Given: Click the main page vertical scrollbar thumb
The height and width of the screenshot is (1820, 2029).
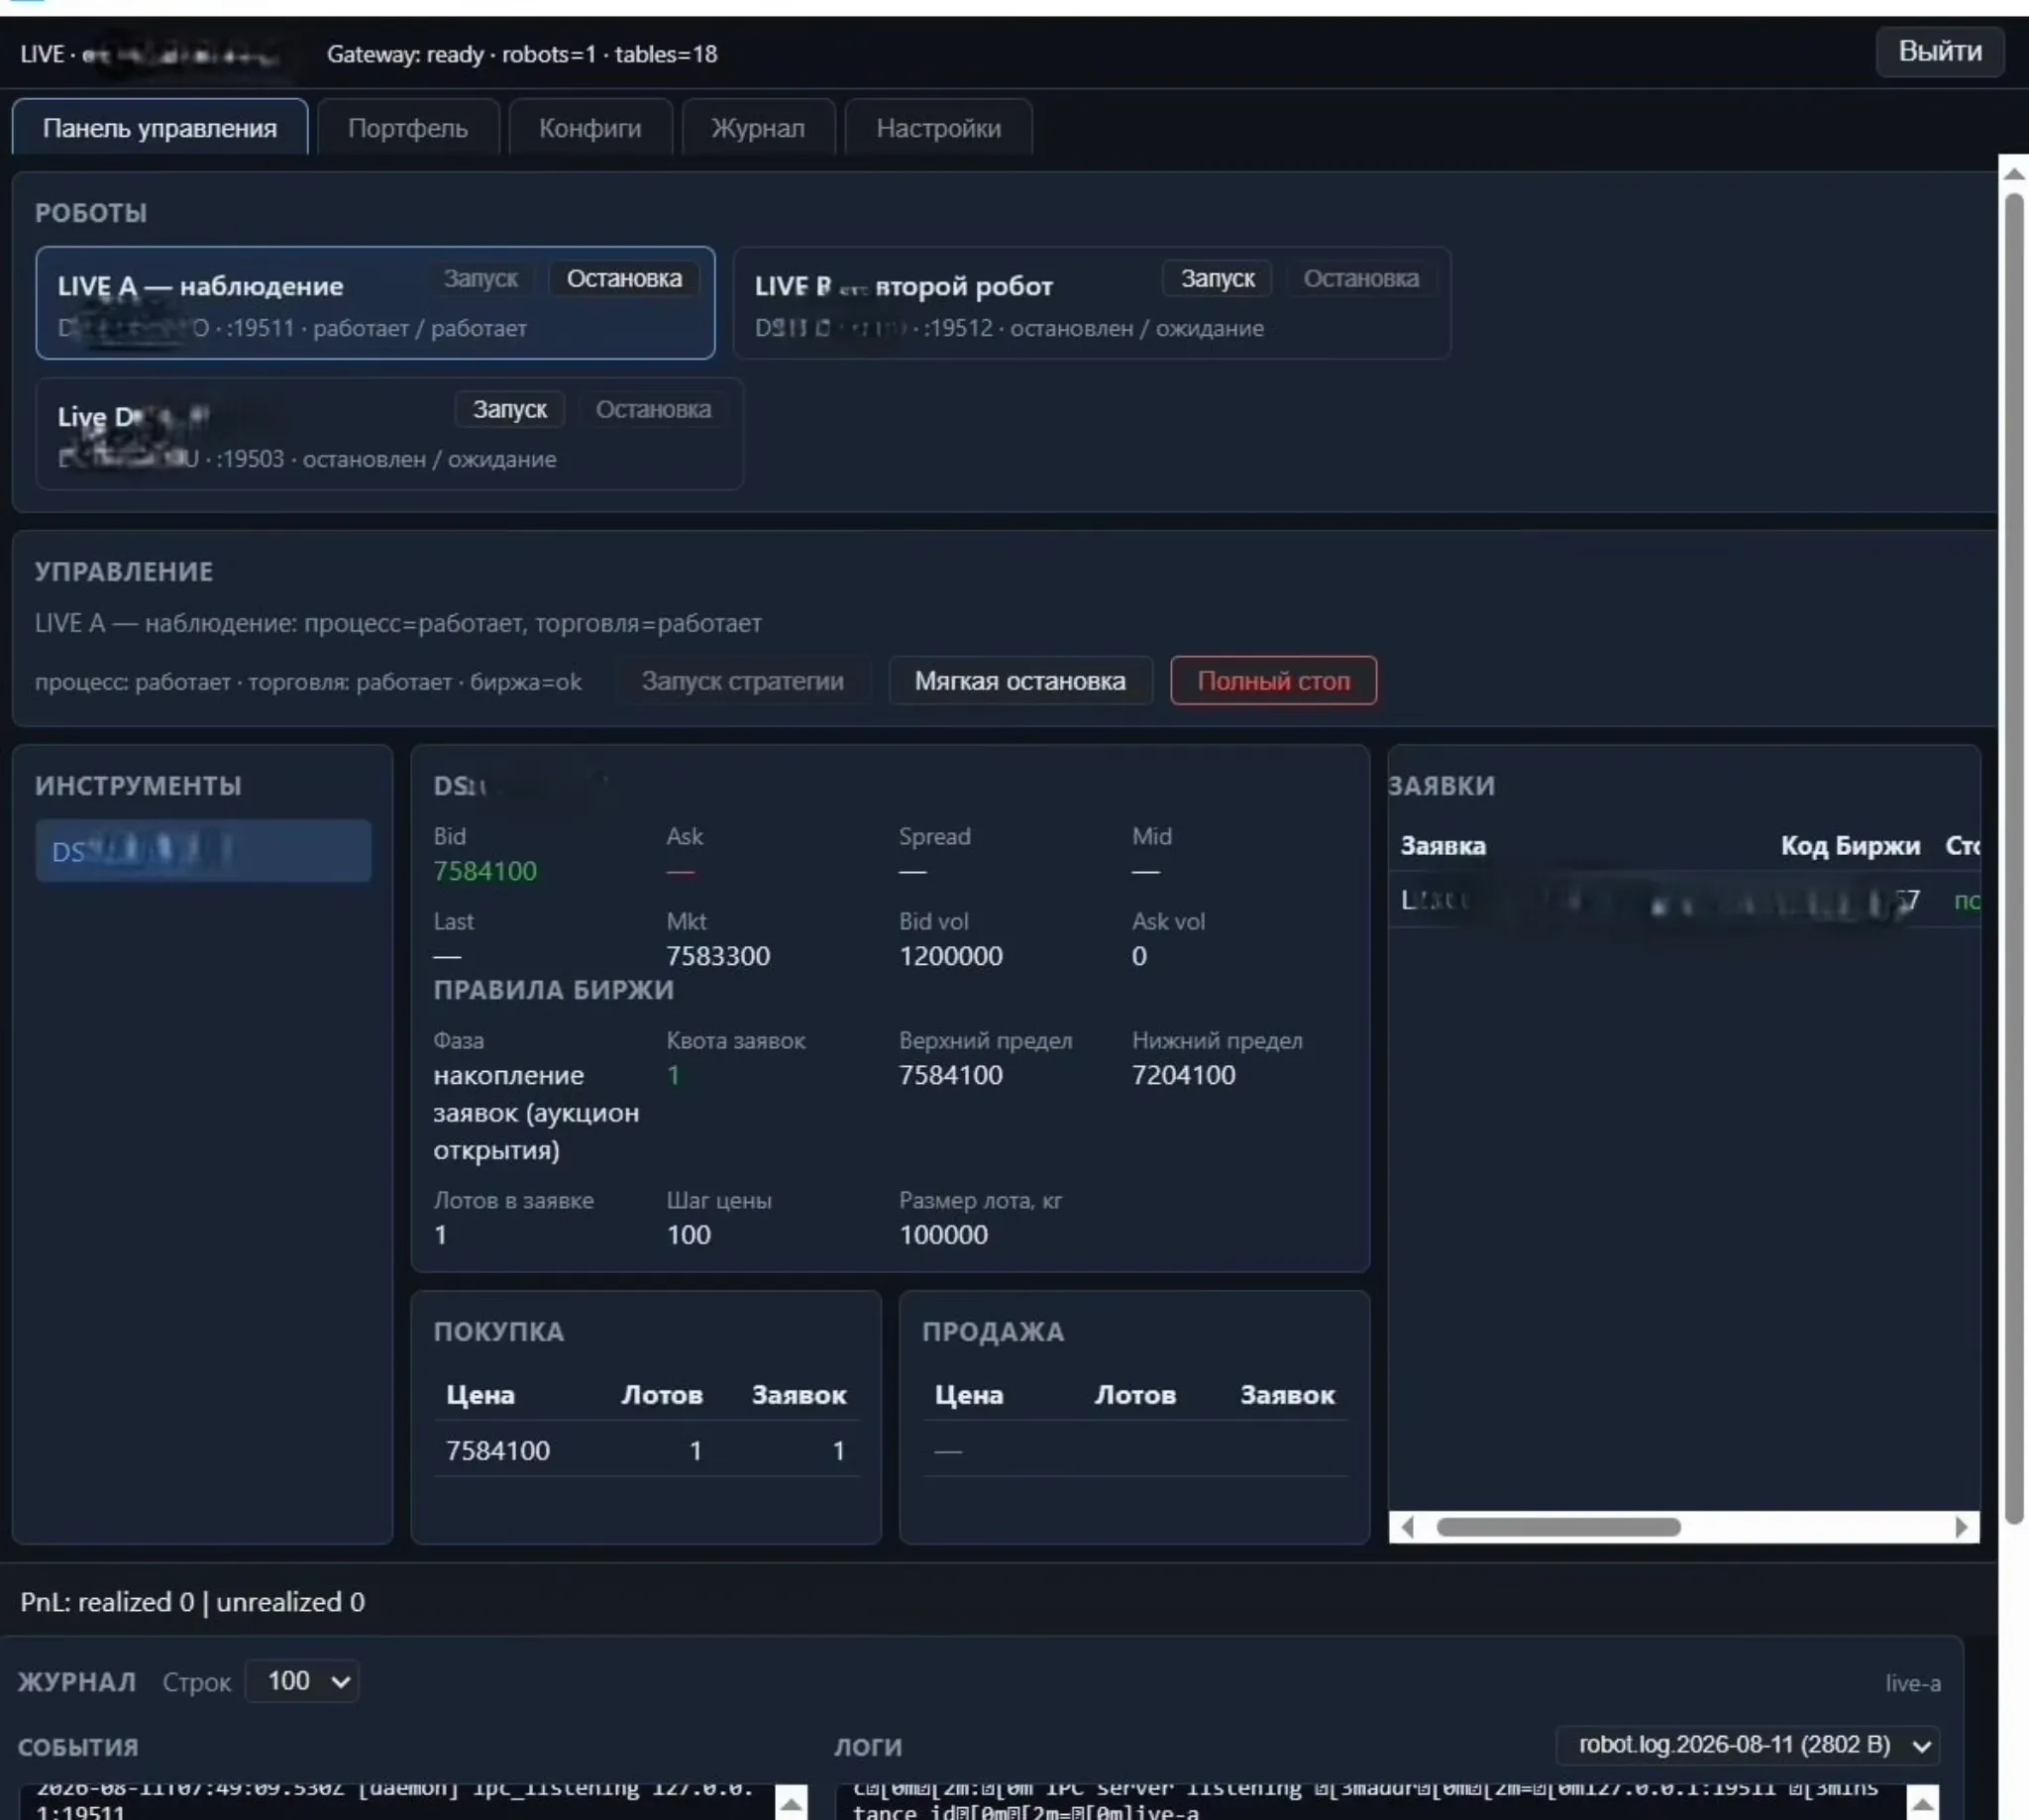Looking at the screenshot, I should [2014, 858].
